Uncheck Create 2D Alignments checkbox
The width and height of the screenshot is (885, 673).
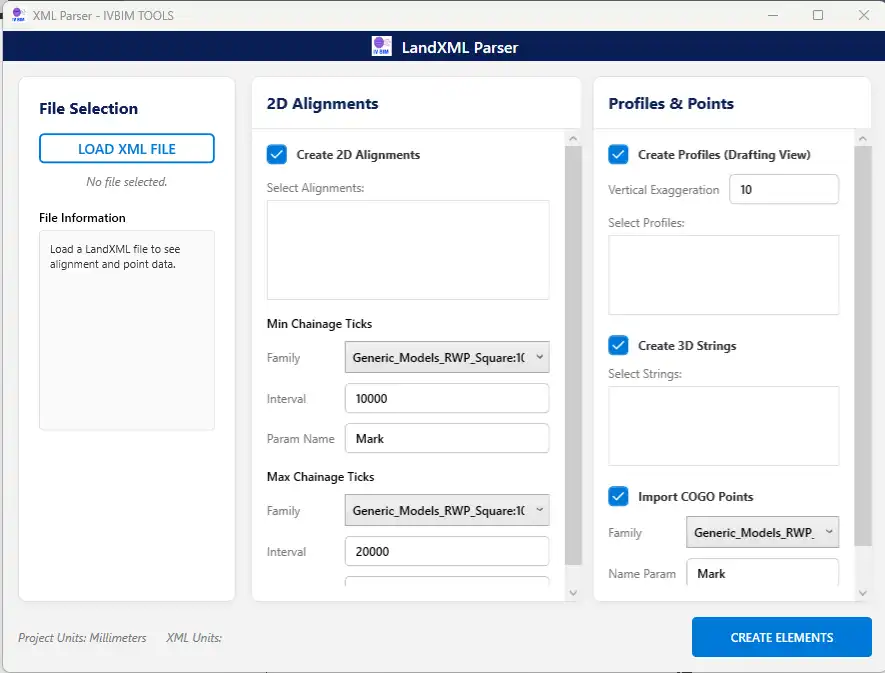277,155
